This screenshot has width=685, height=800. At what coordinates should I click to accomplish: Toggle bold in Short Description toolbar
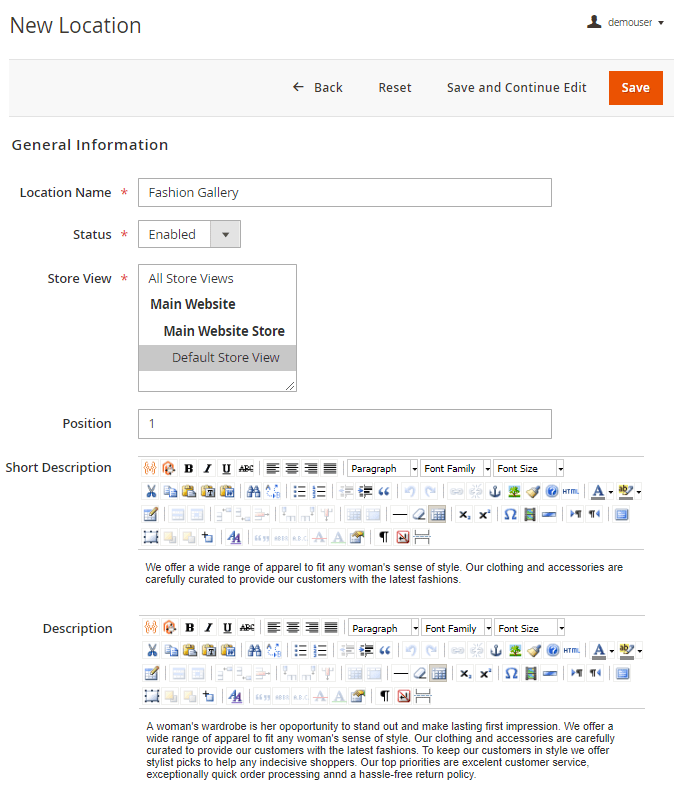(x=189, y=468)
